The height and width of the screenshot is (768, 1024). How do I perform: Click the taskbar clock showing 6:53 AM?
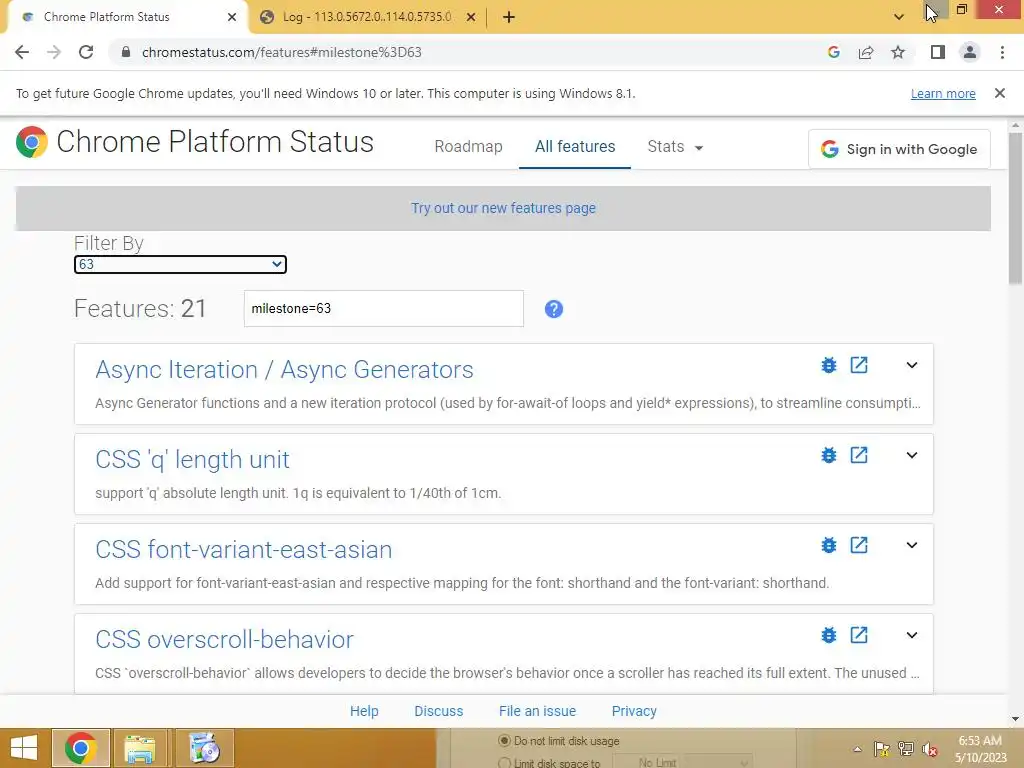pyautogui.click(x=980, y=749)
